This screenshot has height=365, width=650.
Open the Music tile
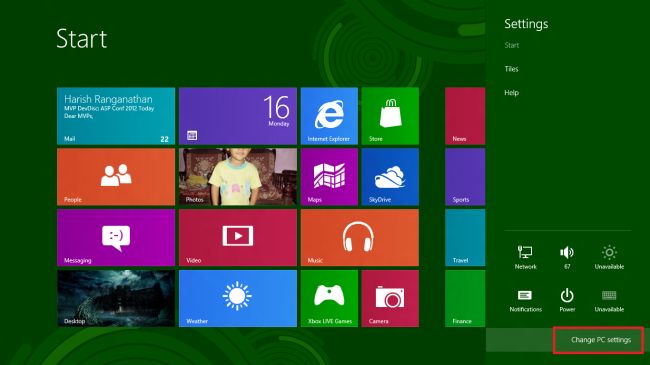[360, 238]
